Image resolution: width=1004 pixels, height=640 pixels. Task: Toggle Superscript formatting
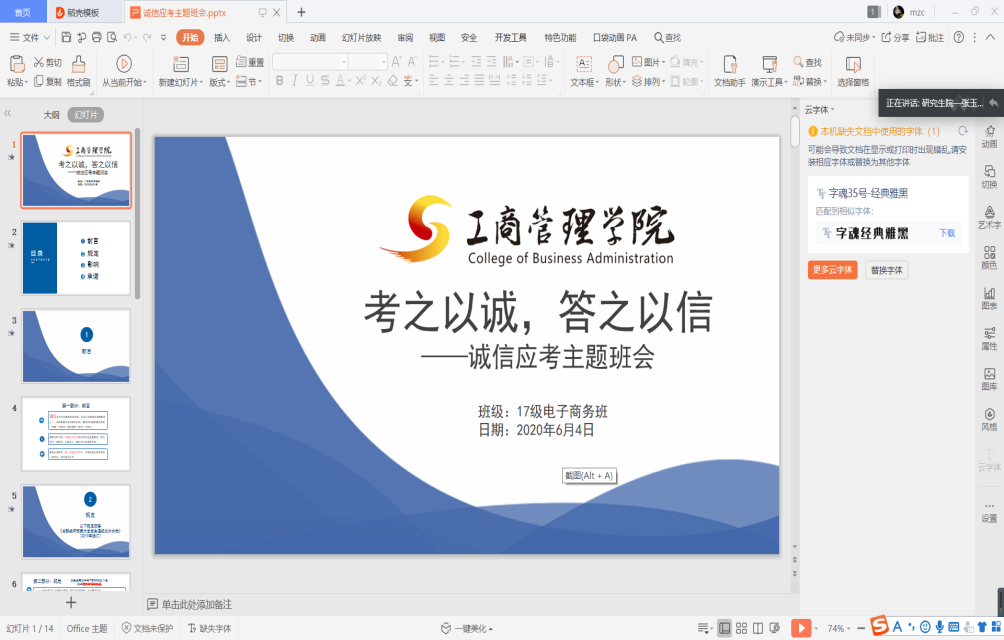pyautogui.click(x=360, y=81)
